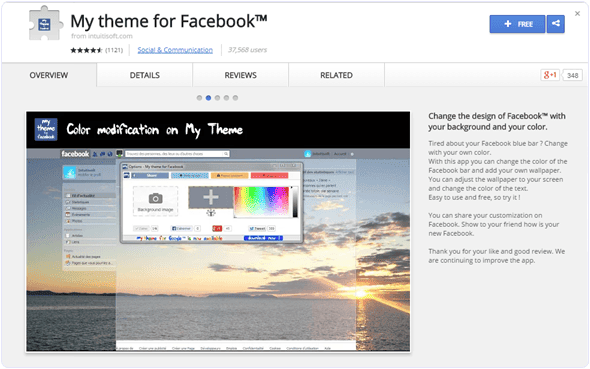Click the puzzle piece extension icon
590x369 pixels.
click(x=45, y=23)
